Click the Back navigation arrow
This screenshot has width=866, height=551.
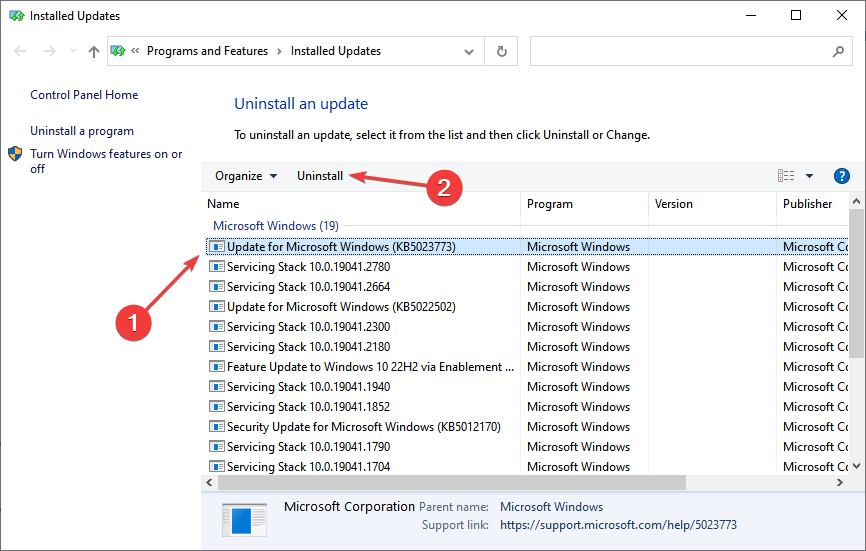20,51
